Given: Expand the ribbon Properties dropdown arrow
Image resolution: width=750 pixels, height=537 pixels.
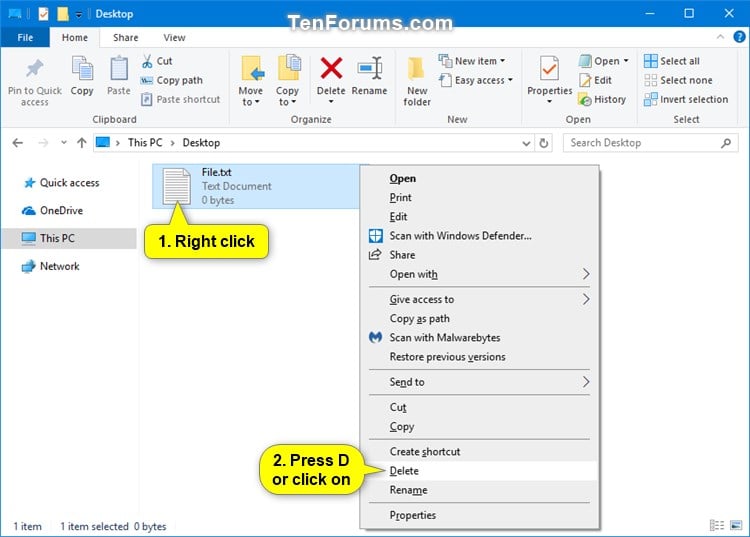Looking at the screenshot, I should click(x=549, y=101).
